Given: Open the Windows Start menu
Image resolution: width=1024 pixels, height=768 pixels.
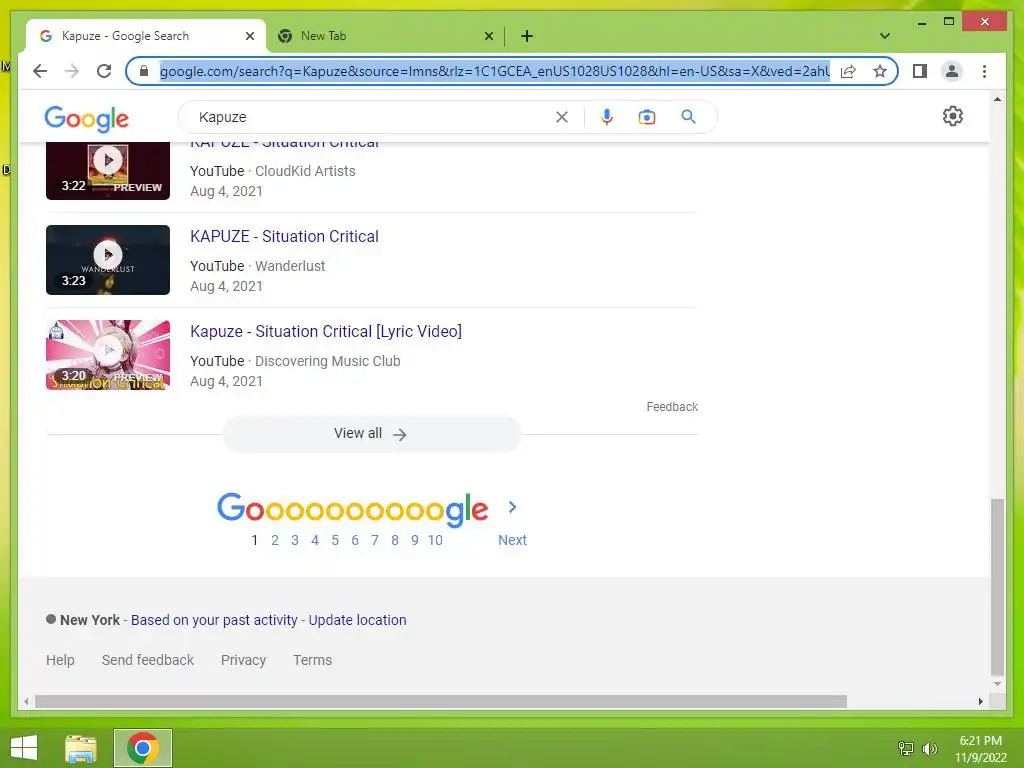Looking at the screenshot, I should [24, 748].
